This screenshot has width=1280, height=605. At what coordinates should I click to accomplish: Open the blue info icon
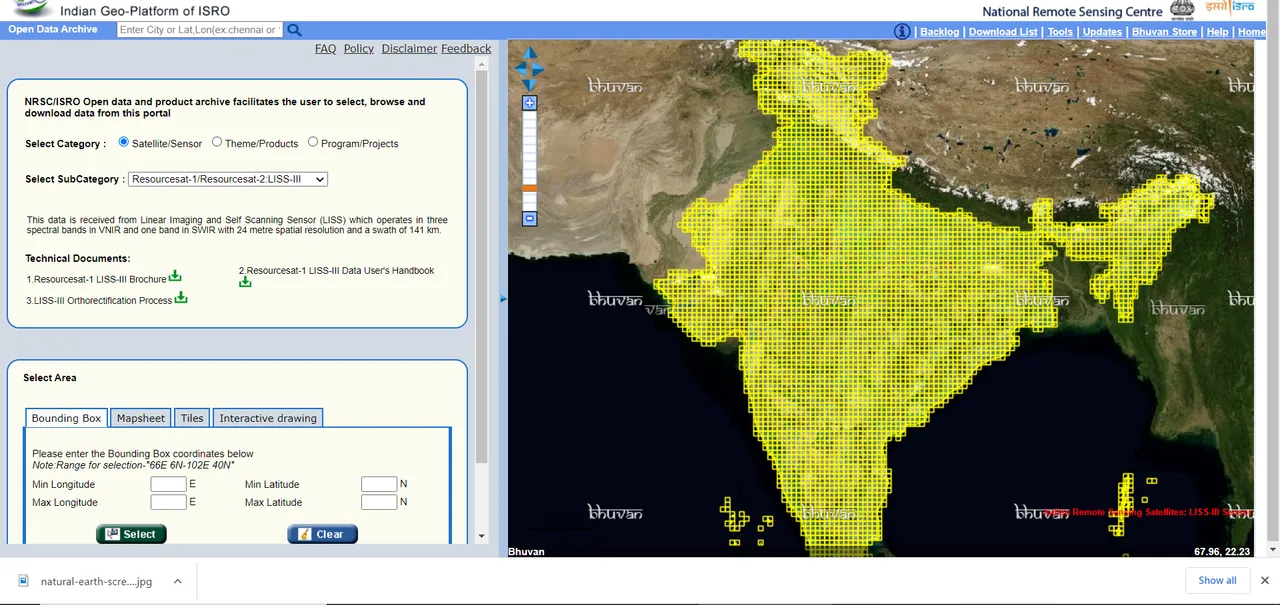pyautogui.click(x=902, y=31)
